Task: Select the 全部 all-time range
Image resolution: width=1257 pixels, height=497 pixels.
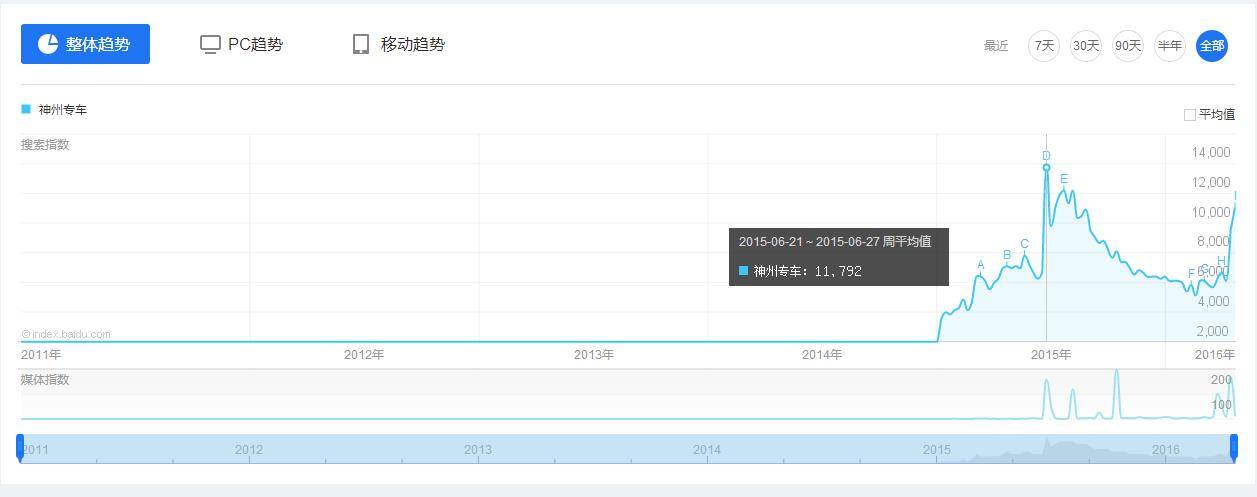Action: point(1212,46)
